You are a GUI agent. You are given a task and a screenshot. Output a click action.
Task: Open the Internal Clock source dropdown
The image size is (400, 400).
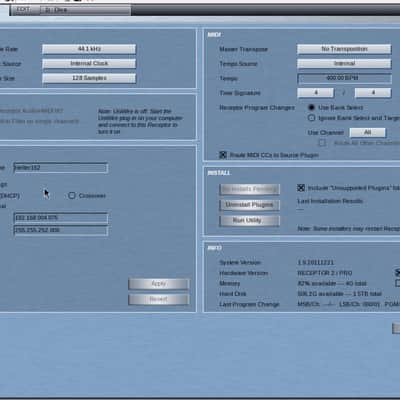tap(89, 64)
